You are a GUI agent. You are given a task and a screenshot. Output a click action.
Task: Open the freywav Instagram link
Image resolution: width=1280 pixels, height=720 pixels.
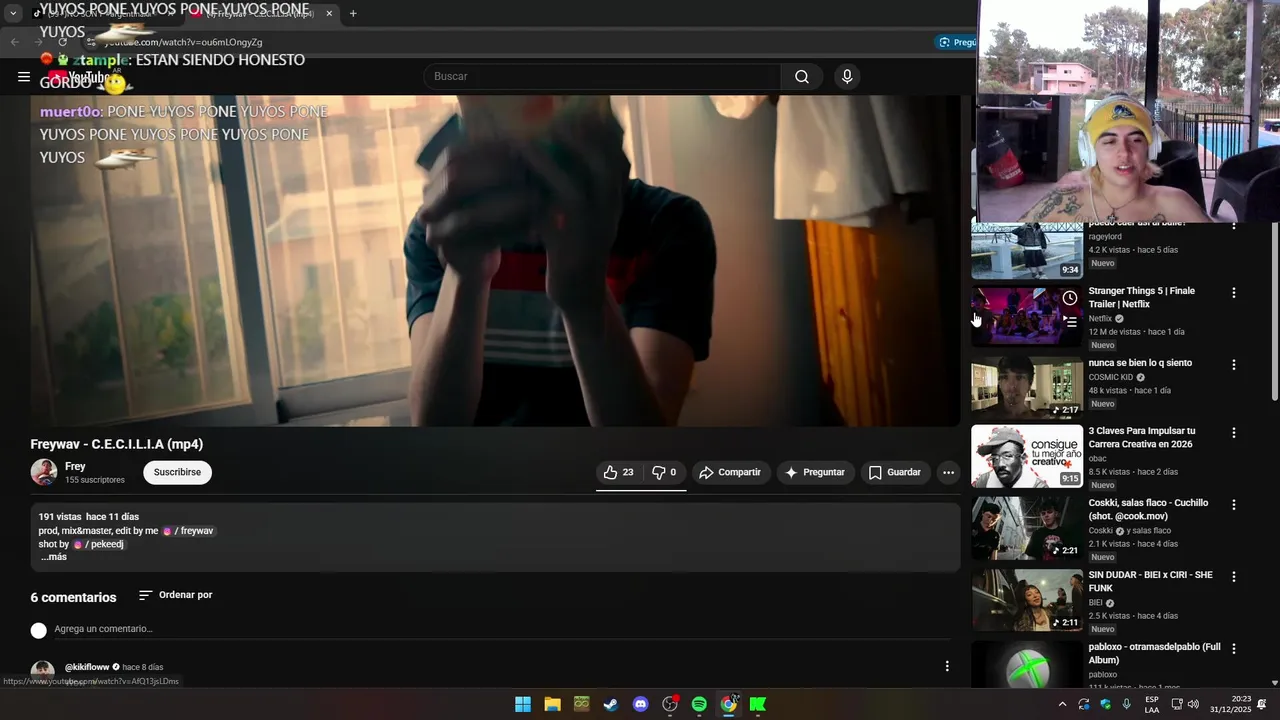click(x=188, y=531)
